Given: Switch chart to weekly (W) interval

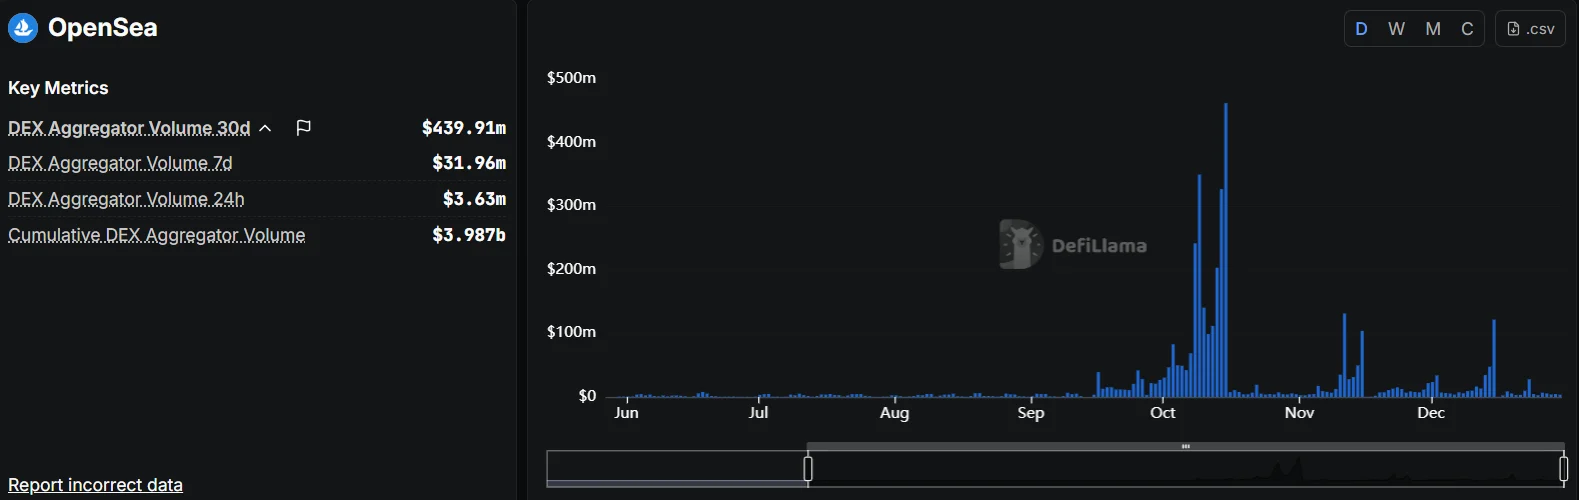Looking at the screenshot, I should tap(1396, 29).
